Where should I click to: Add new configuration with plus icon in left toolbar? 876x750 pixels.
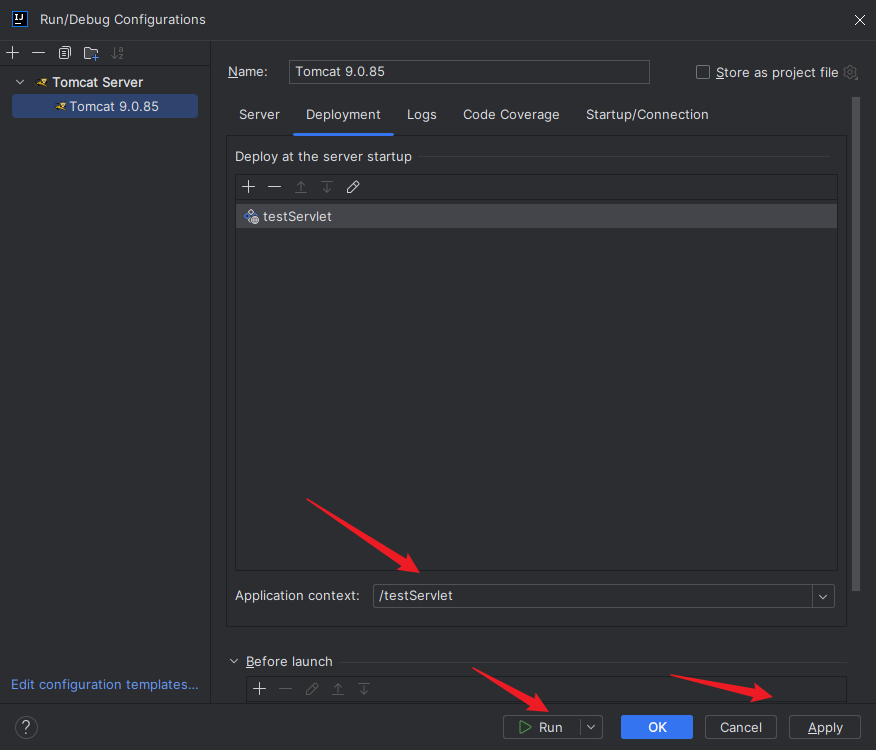pos(12,53)
